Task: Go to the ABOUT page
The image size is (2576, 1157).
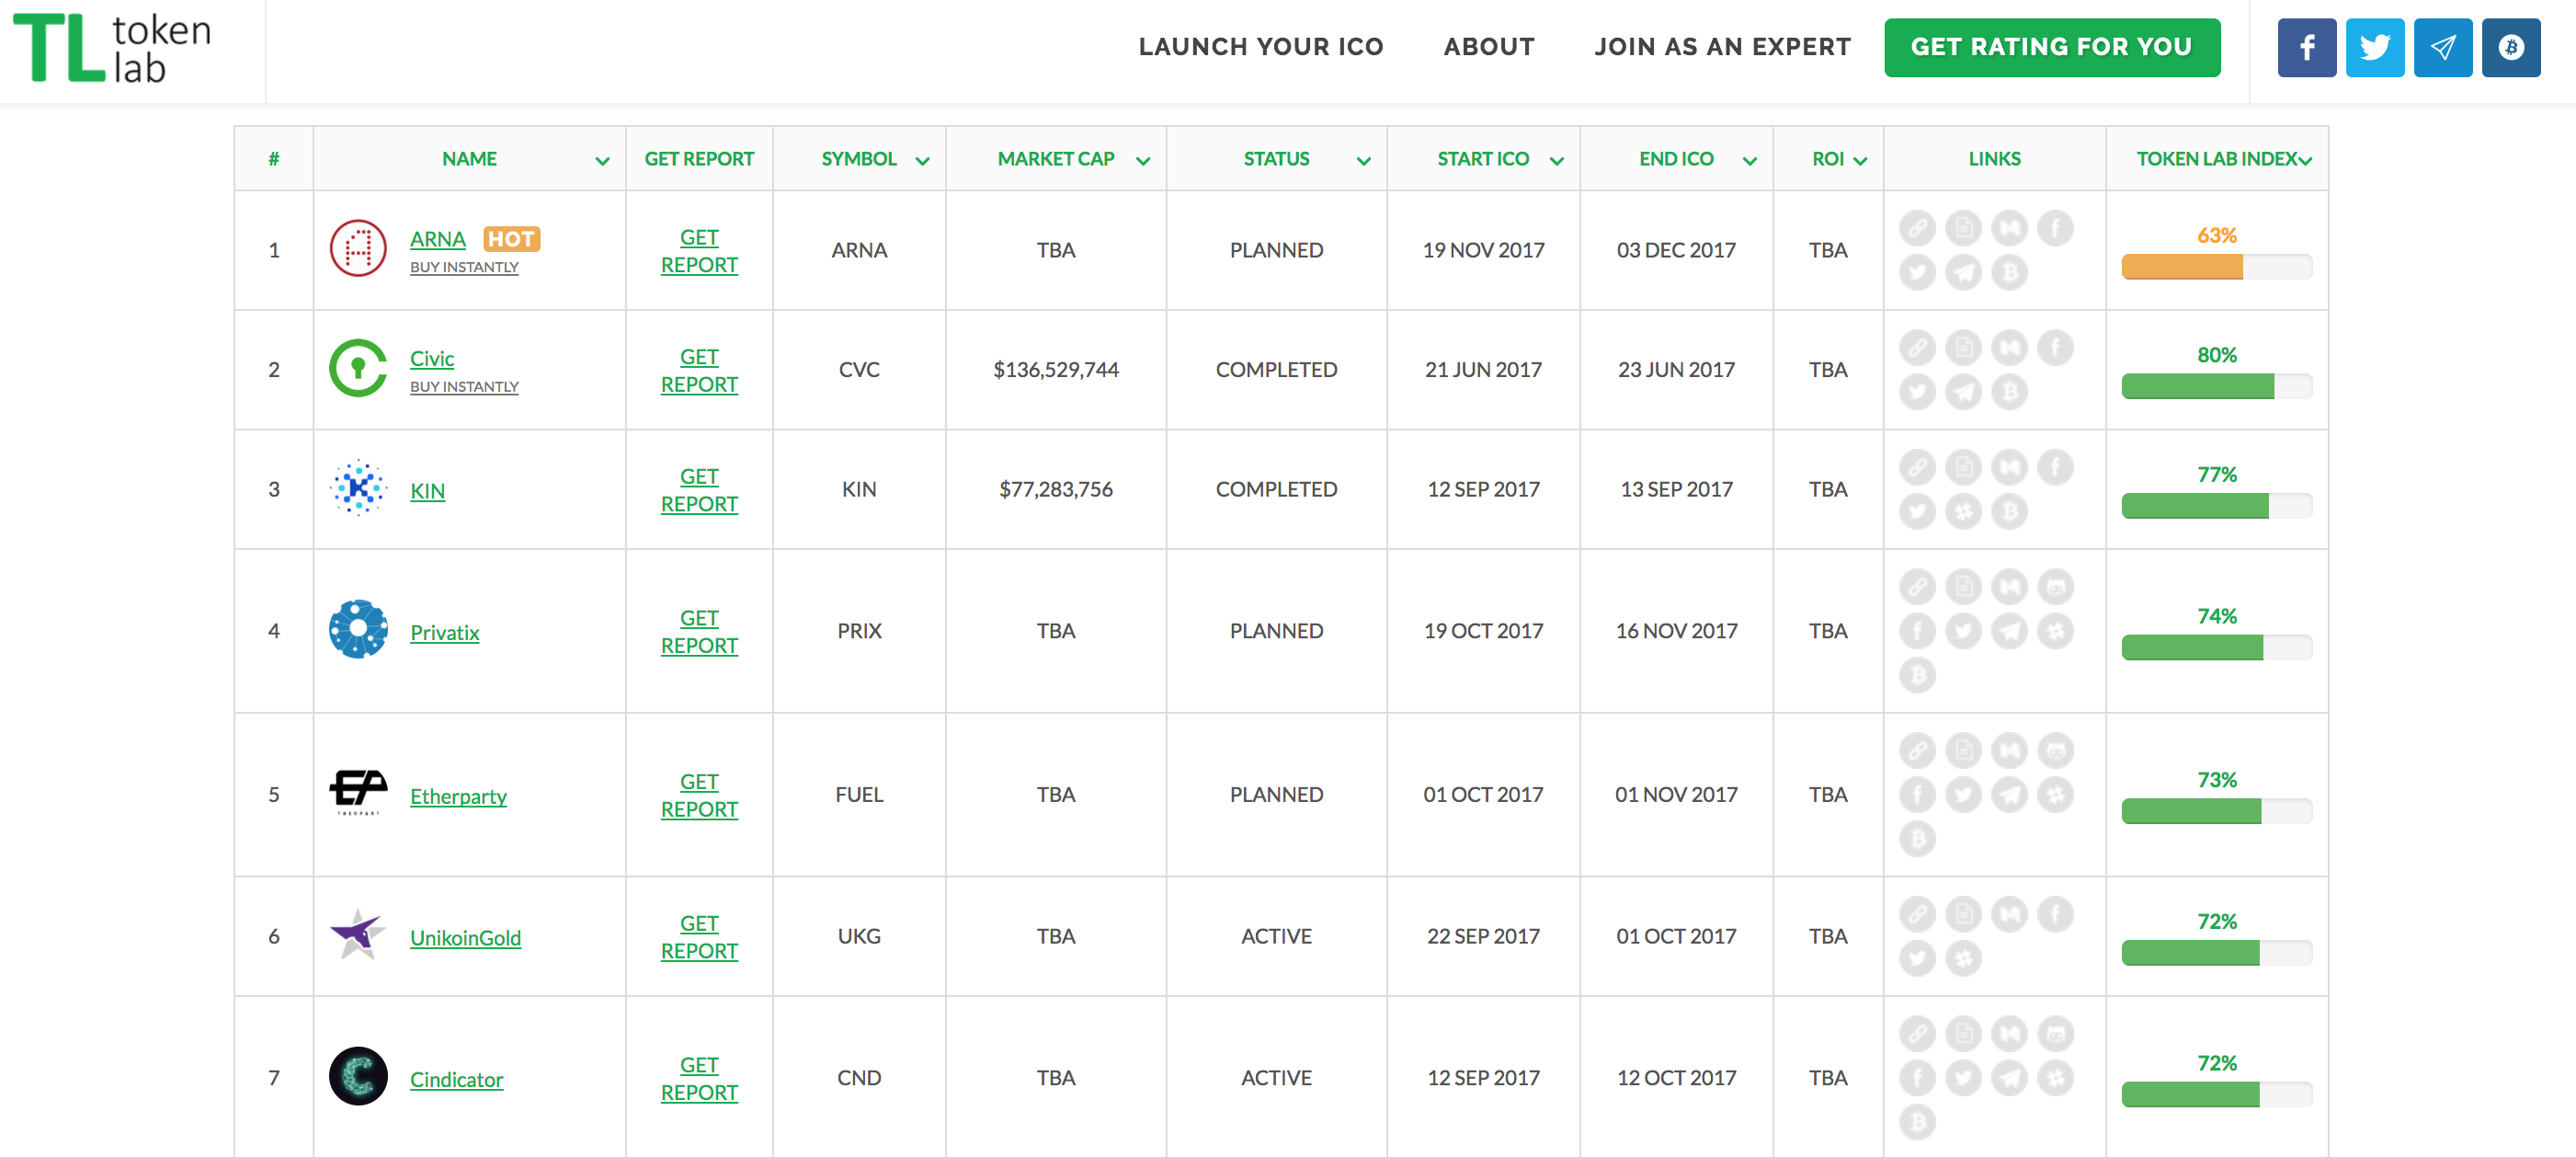Action: (x=1488, y=47)
